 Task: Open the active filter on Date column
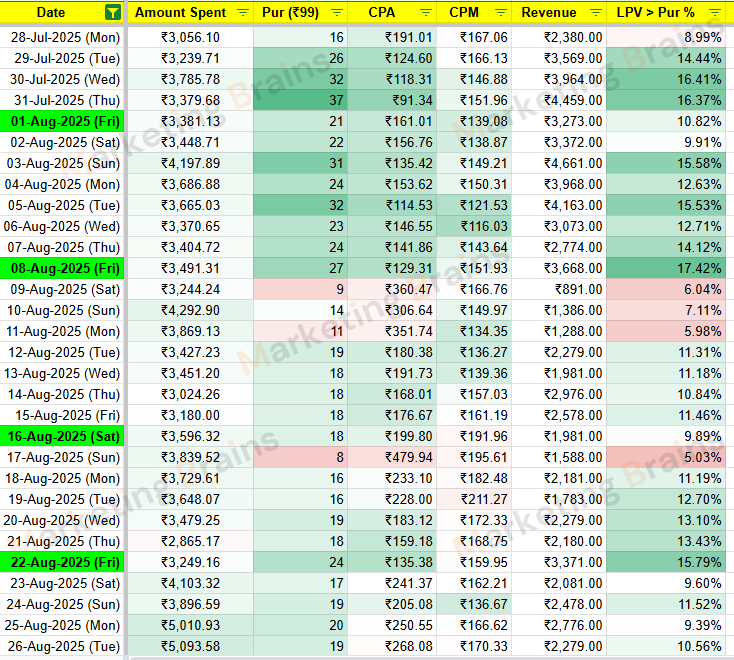pyautogui.click(x=112, y=13)
